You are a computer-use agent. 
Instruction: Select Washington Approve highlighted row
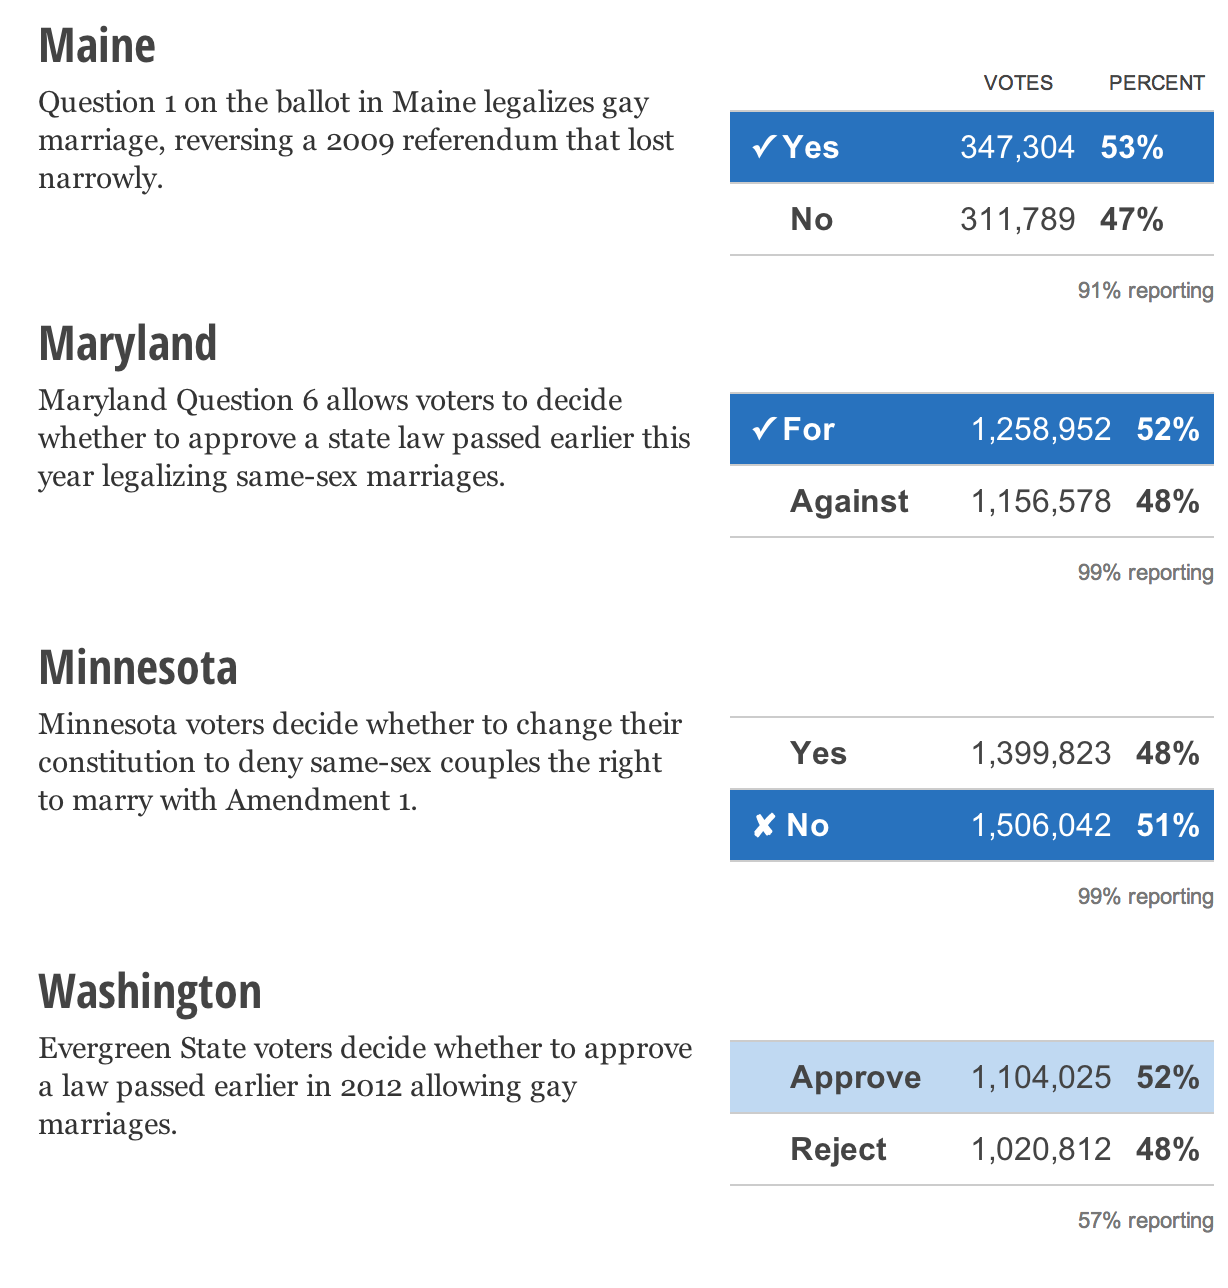click(x=971, y=1077)
